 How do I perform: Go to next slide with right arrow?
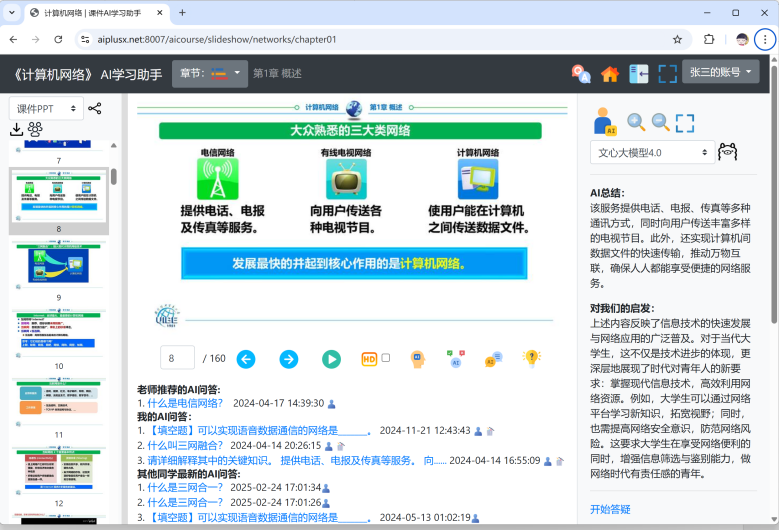pos(288,359)
